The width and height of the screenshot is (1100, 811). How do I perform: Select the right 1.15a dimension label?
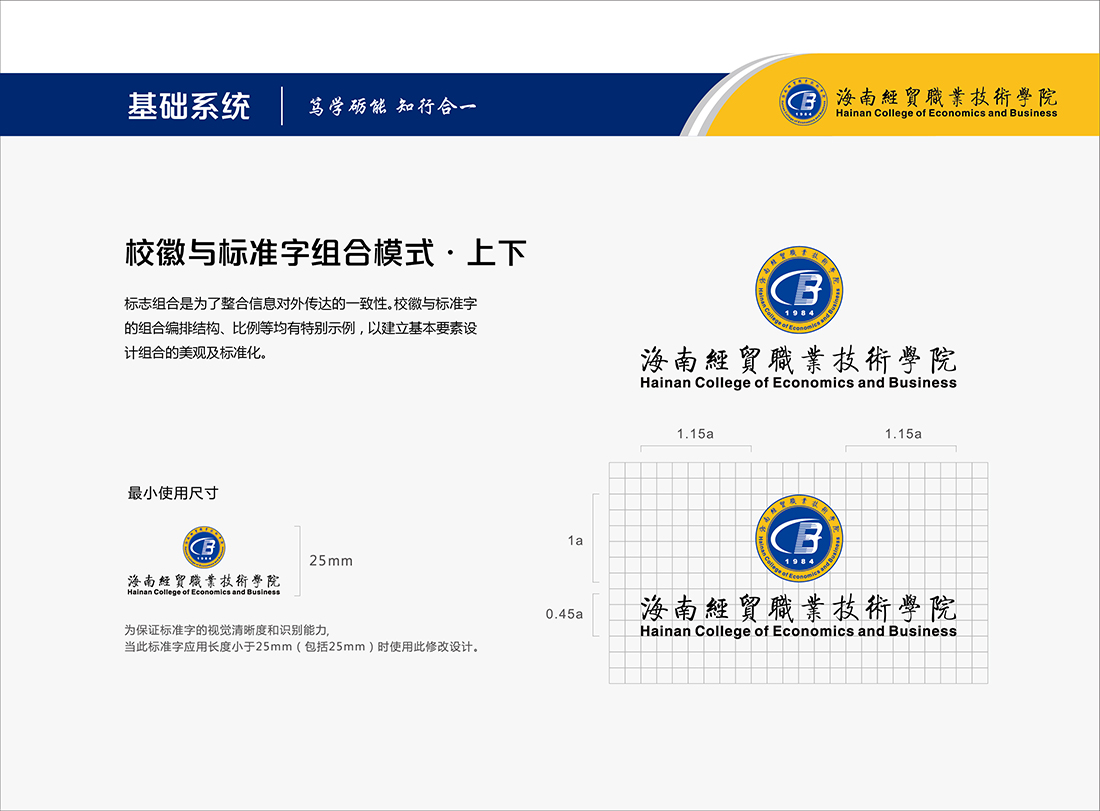pos(903,434)
